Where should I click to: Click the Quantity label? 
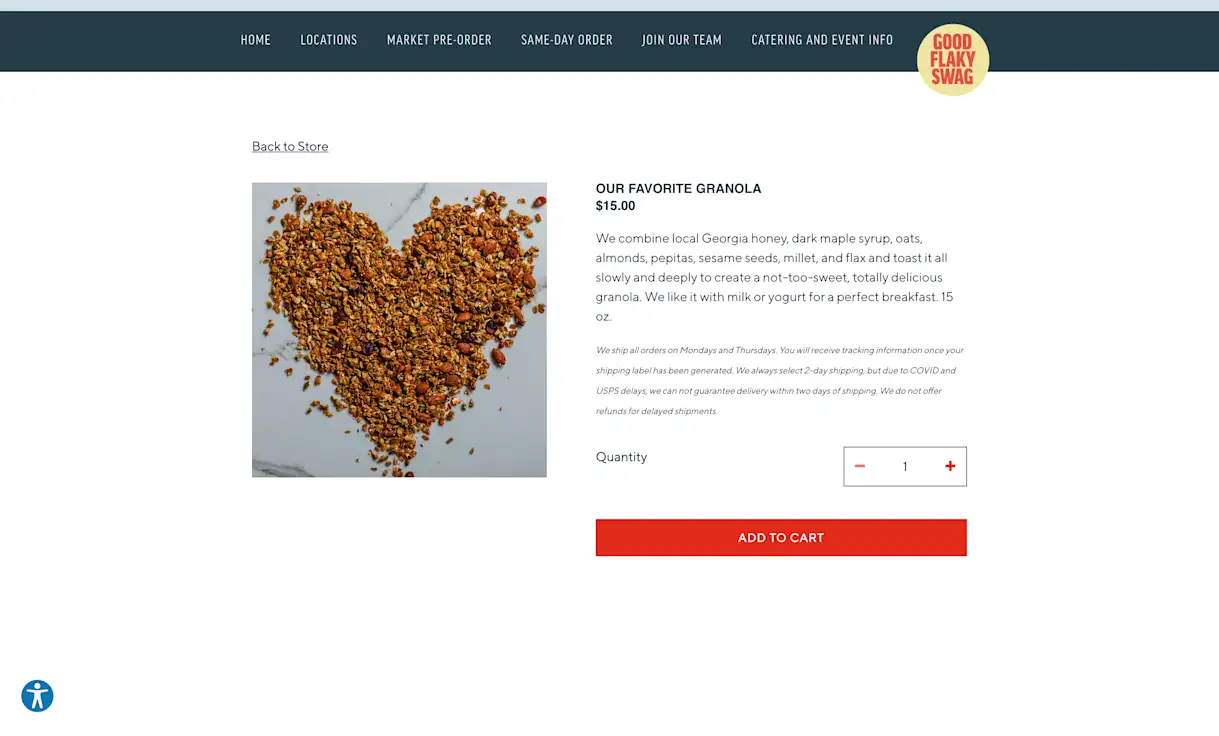622,457
